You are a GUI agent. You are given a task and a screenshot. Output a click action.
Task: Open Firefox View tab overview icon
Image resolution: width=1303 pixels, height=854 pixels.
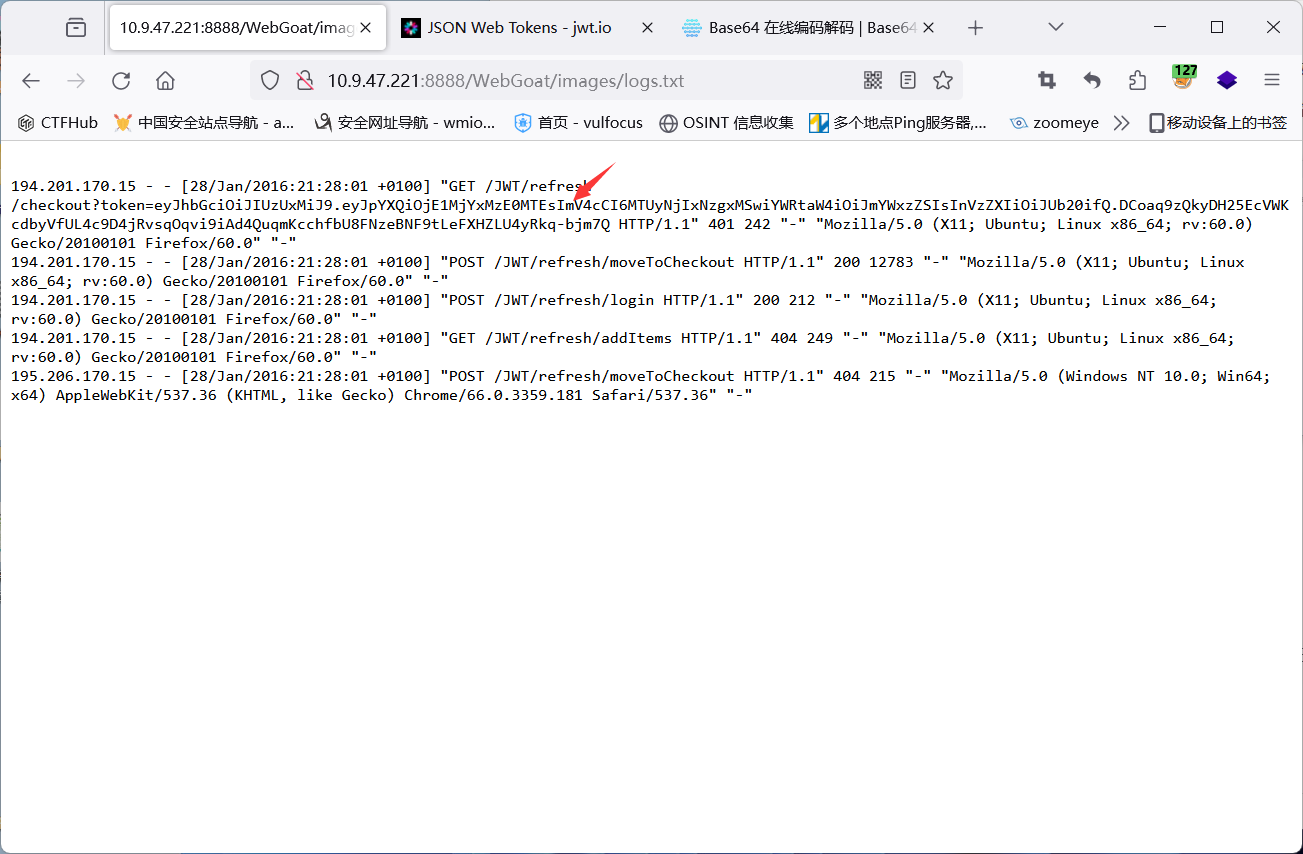pyautogui.click(x=76, y=28)
